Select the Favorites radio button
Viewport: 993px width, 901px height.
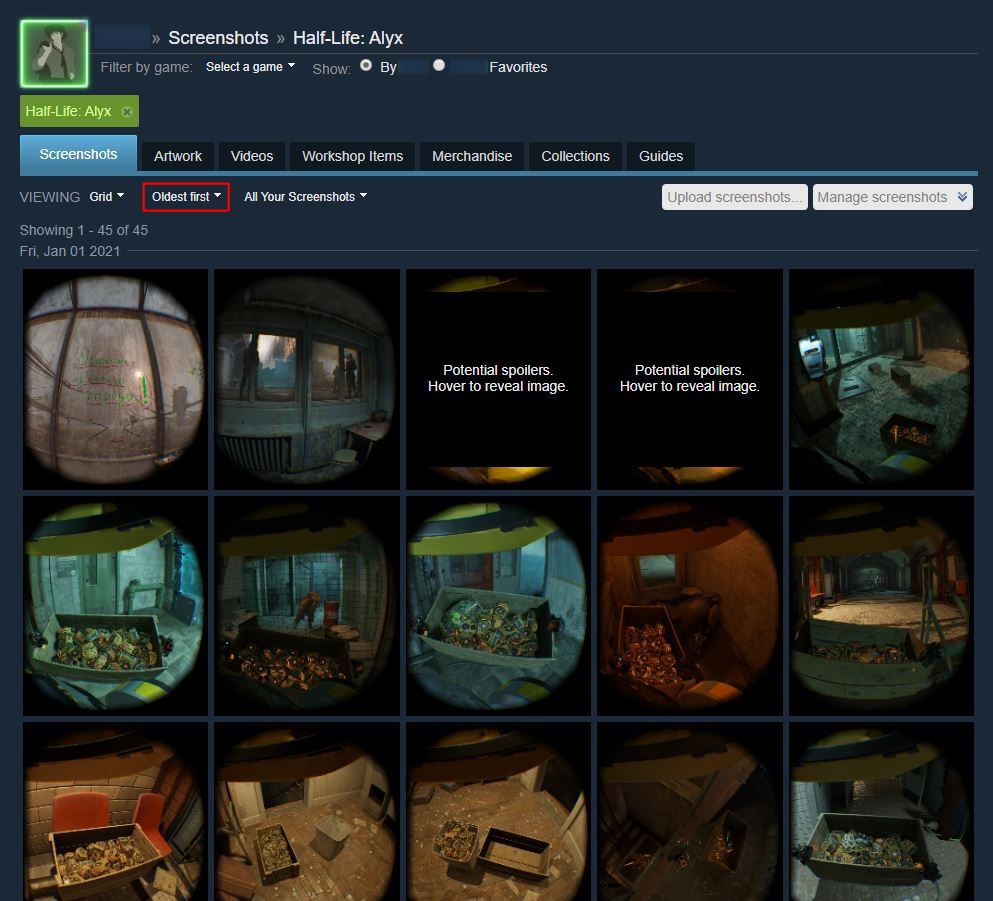(x=439, y=65)
